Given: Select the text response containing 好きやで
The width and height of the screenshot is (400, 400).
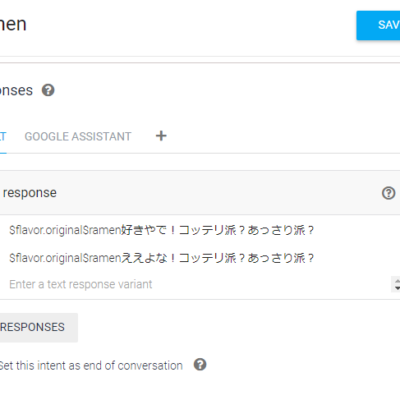Looking at the screenshot, I should (x=162, y=230).
